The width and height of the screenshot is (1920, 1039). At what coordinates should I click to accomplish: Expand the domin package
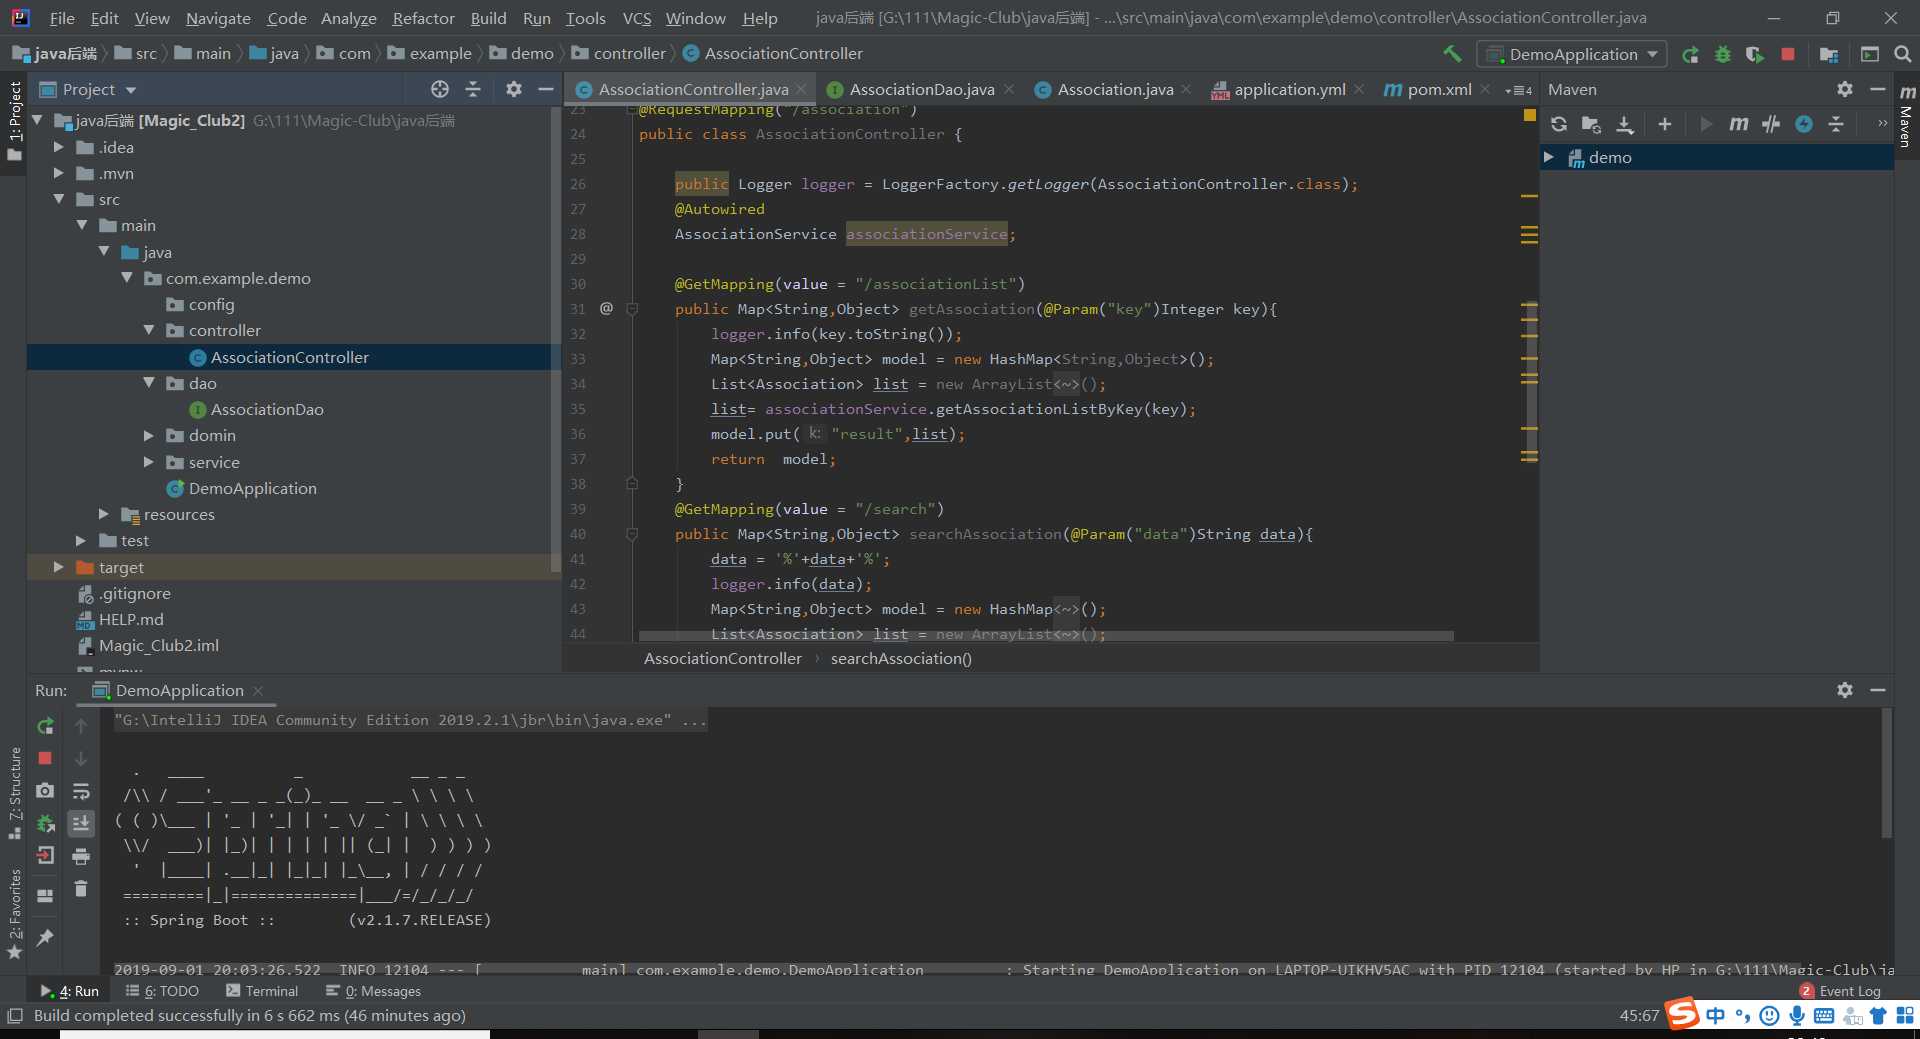pos(149,435)
